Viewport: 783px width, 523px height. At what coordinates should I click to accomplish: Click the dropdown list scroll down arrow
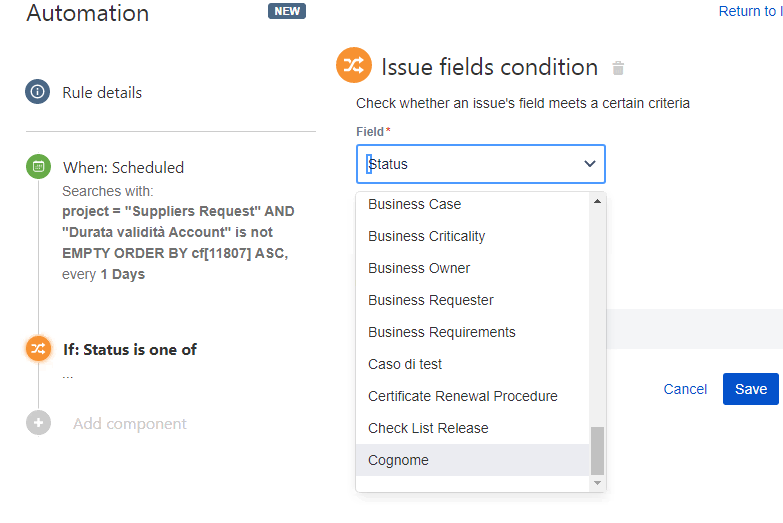pyautogui.click(x=597, y=483)
